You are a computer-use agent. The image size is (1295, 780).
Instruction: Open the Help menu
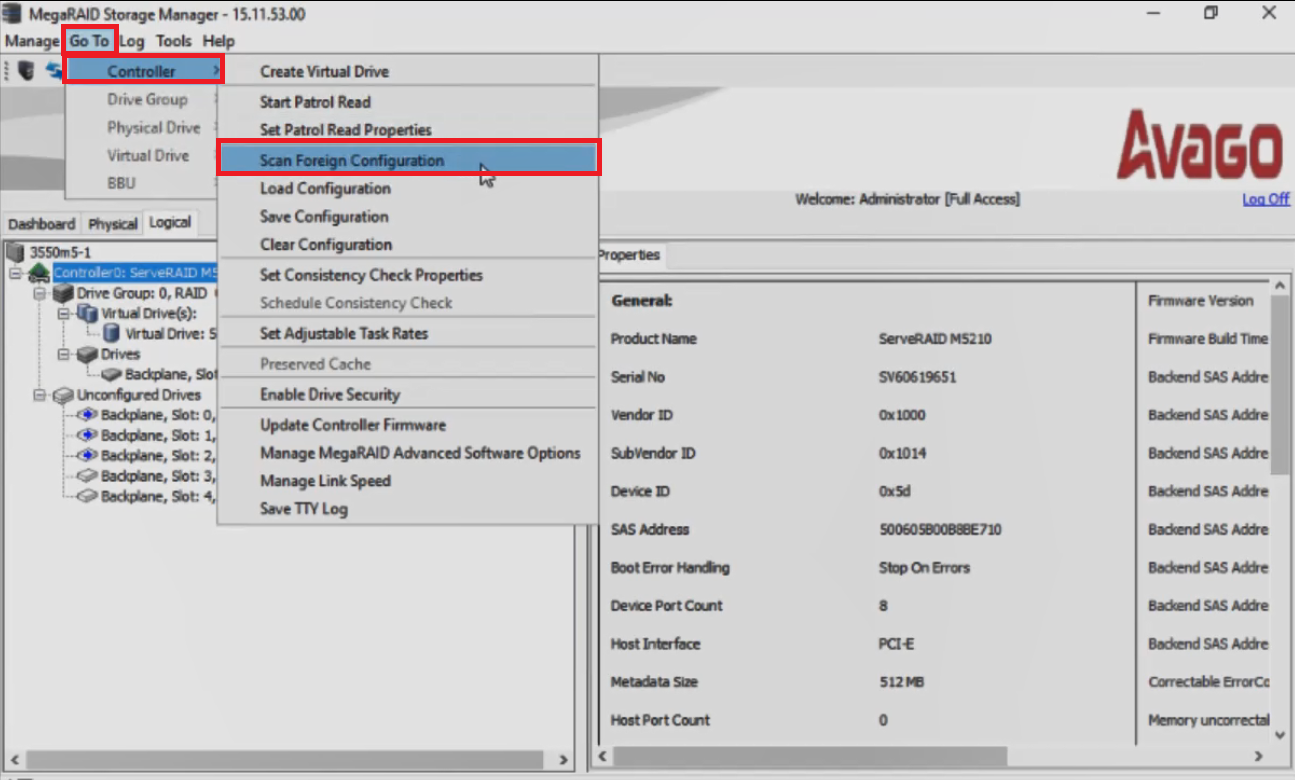pyautogui.click(x=218, y=41)
